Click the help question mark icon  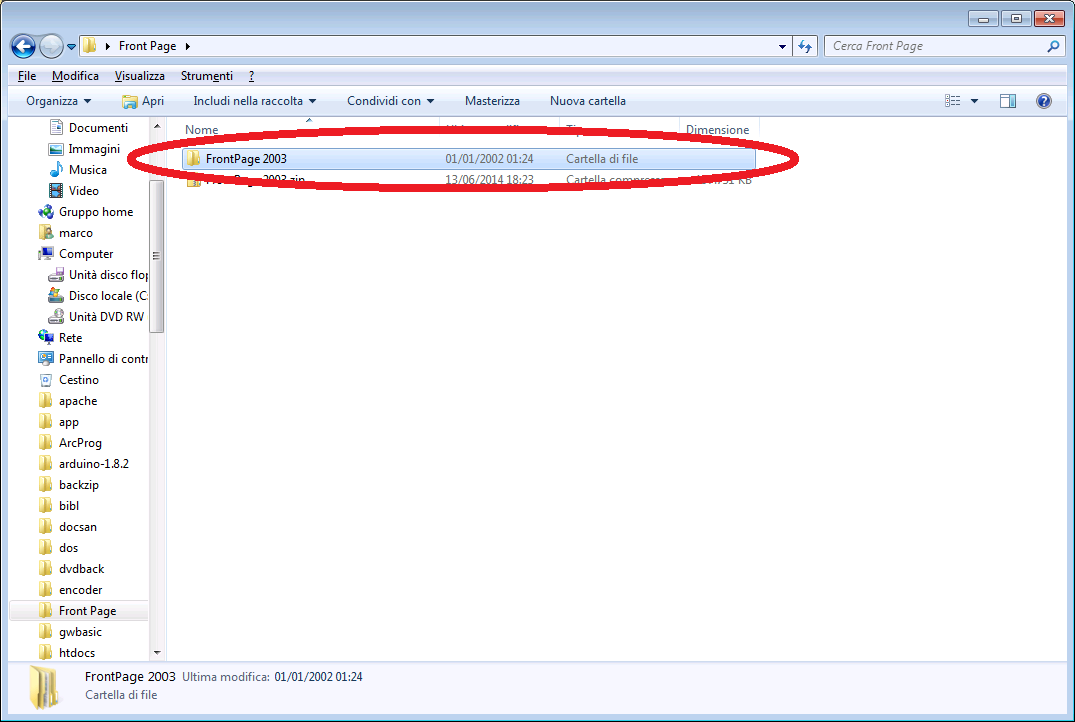click(1044, 101)
